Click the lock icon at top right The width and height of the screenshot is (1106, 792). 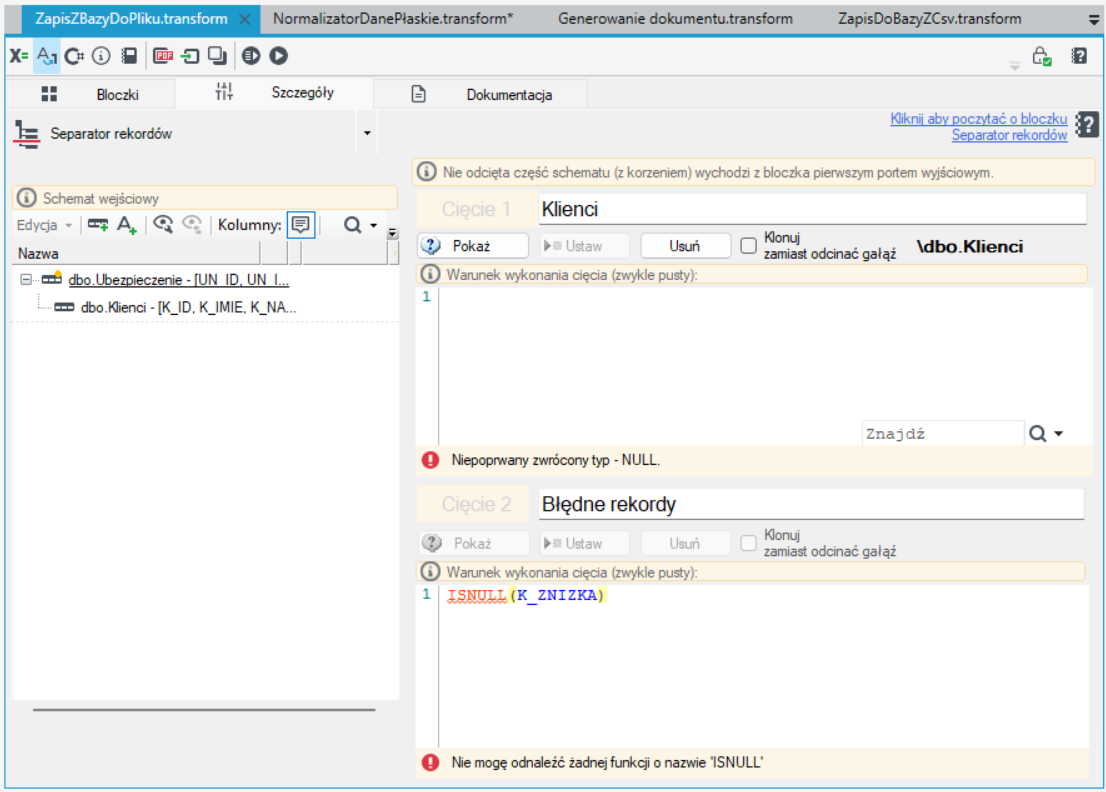coord(1042,56)
